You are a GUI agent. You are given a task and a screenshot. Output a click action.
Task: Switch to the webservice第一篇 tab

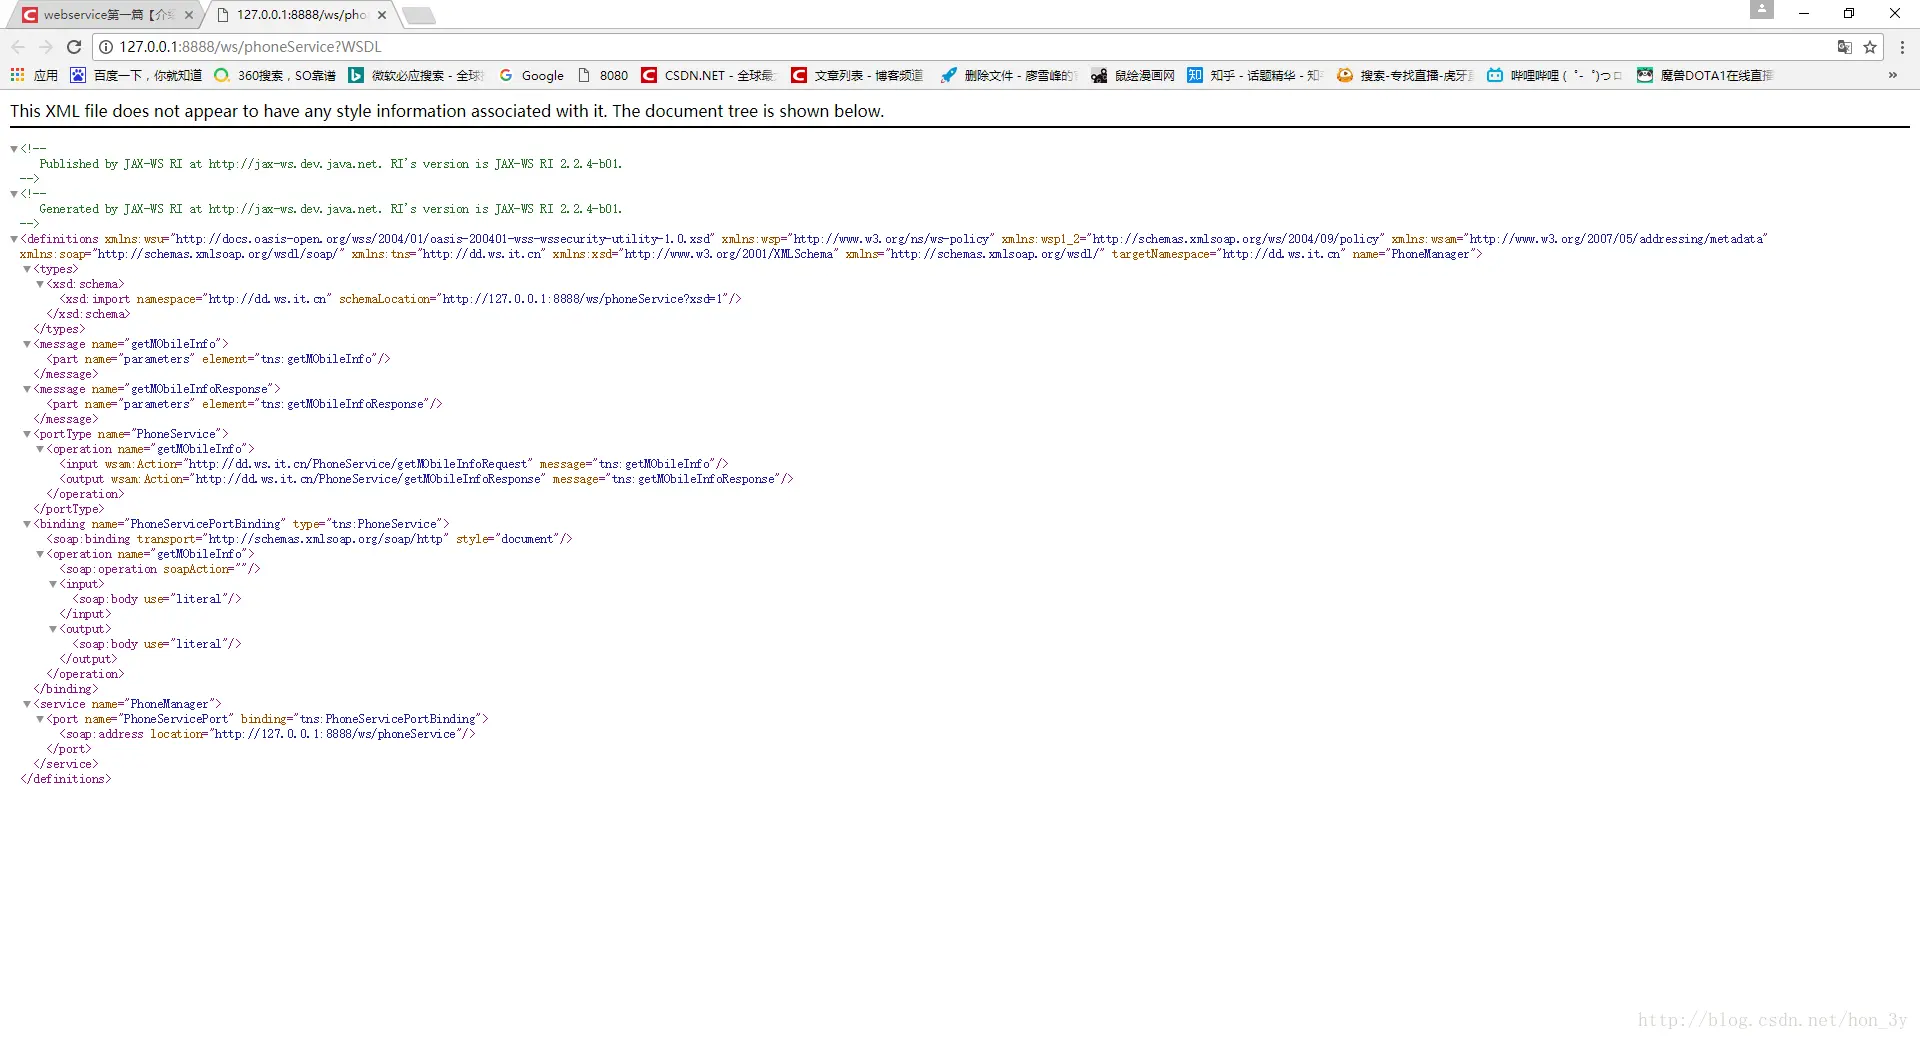(100, 15)
